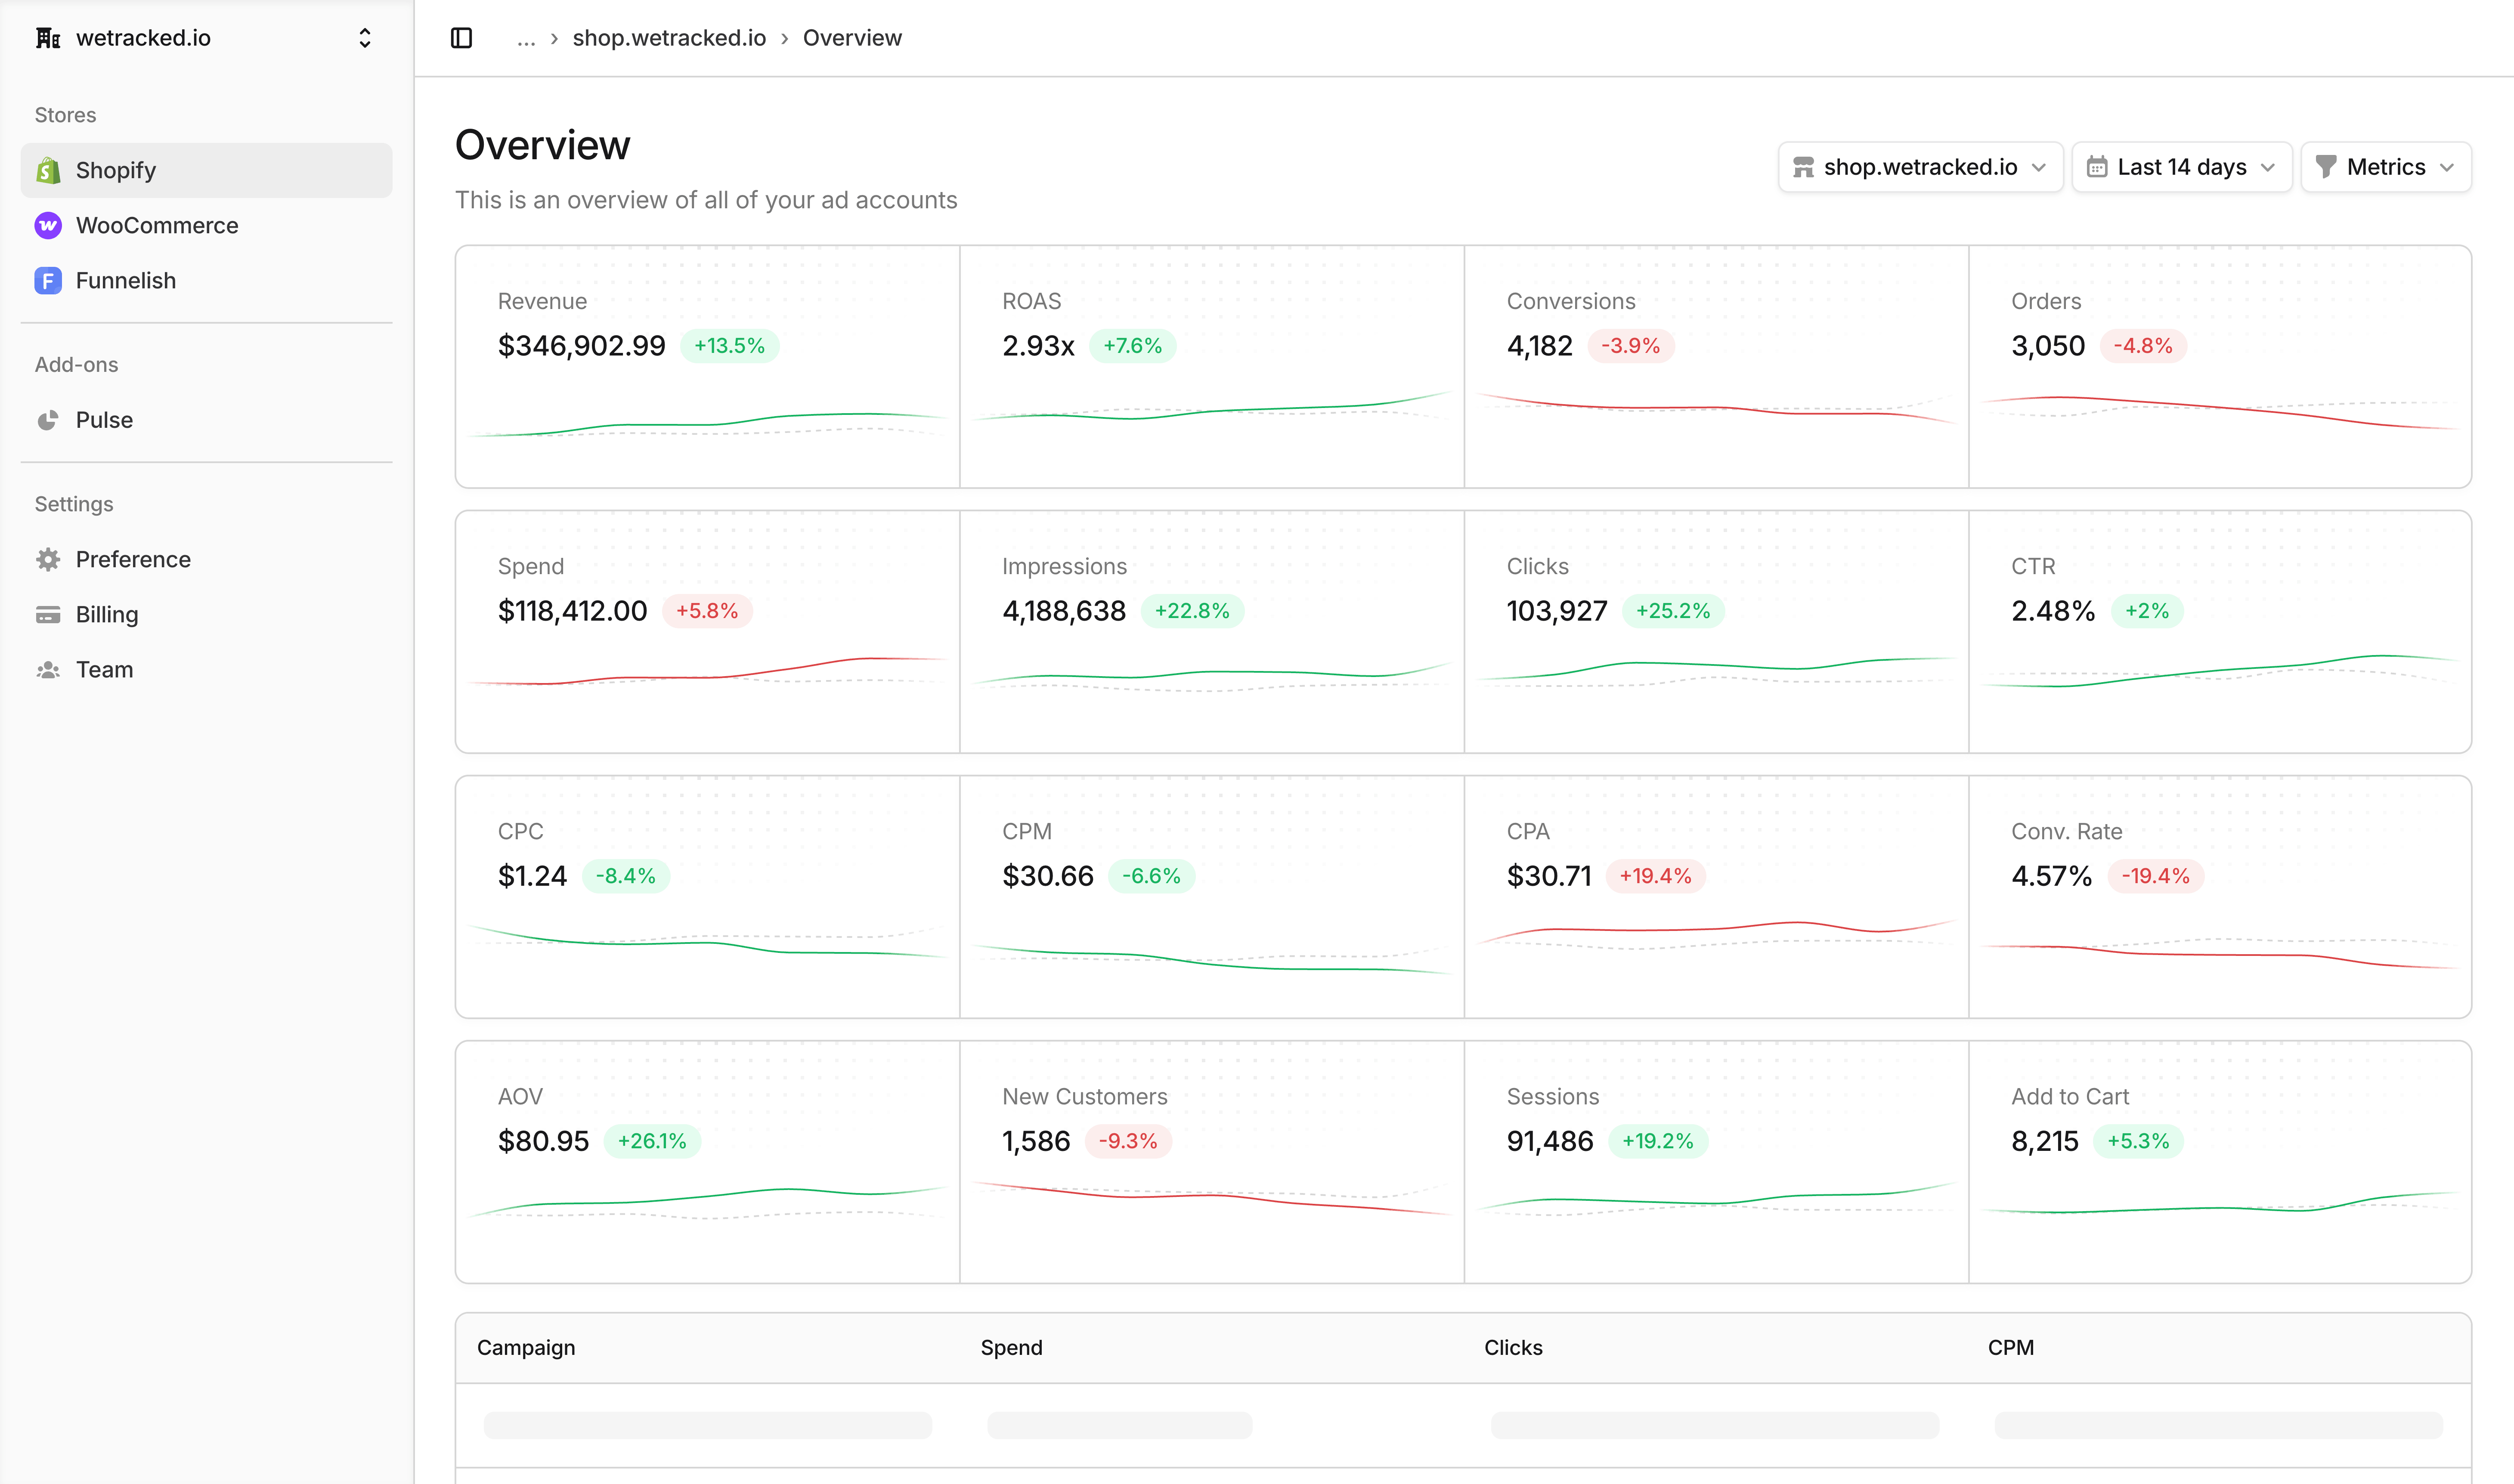Viewport: 2514px width, 1484px height.
Task: Click the CPC $1.24 value
Action: click(532, 876)
